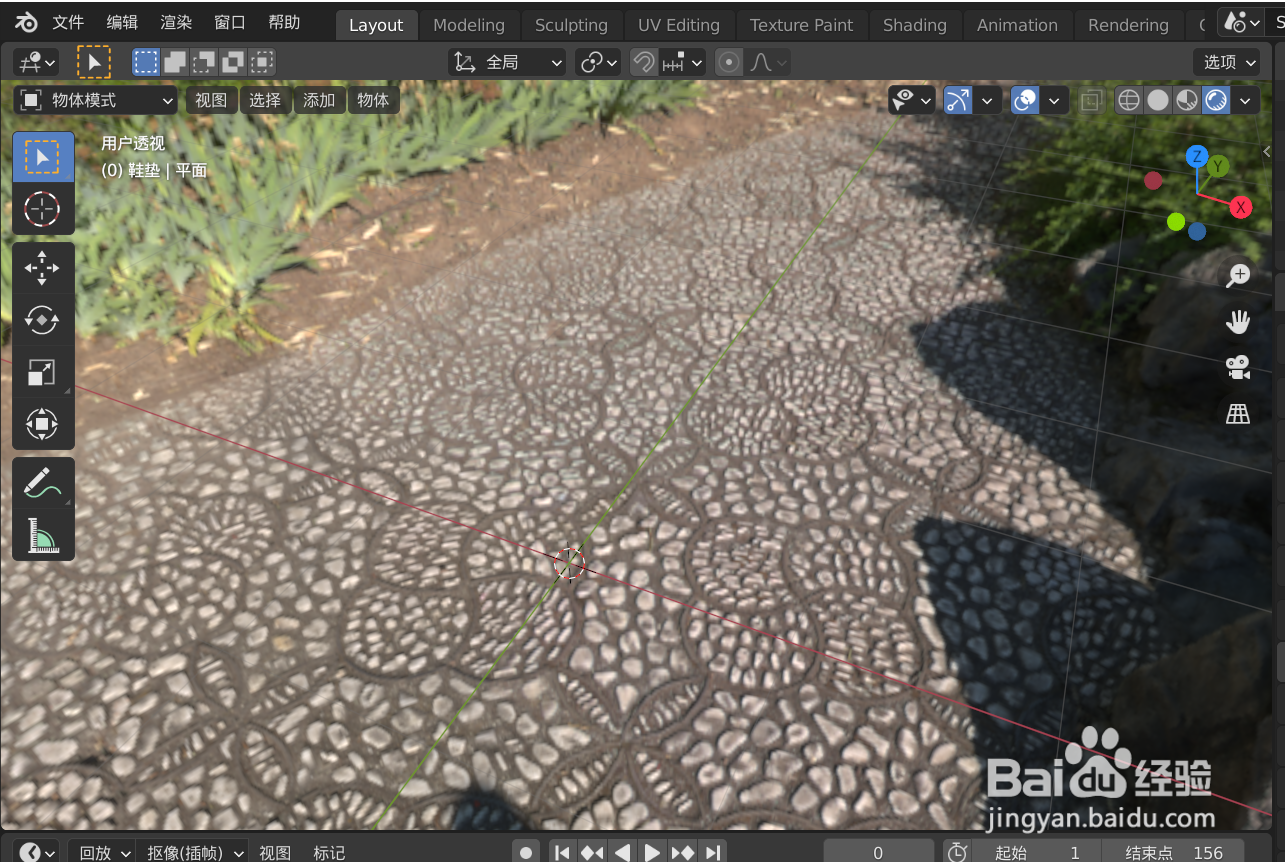Viewport: 1285px width, 862px height.
Task: Select the Rotate tool in toolbar
Action: point(42,320)
